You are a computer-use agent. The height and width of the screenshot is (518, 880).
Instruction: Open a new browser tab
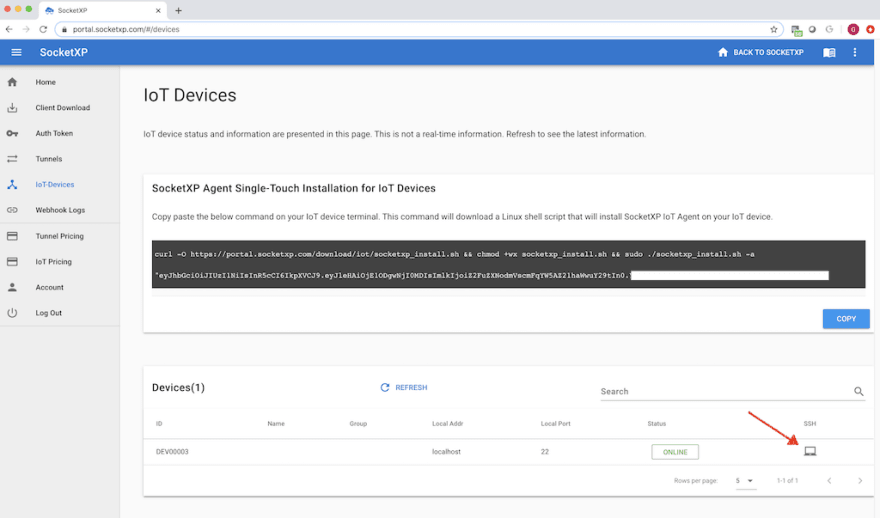[178, 10]
